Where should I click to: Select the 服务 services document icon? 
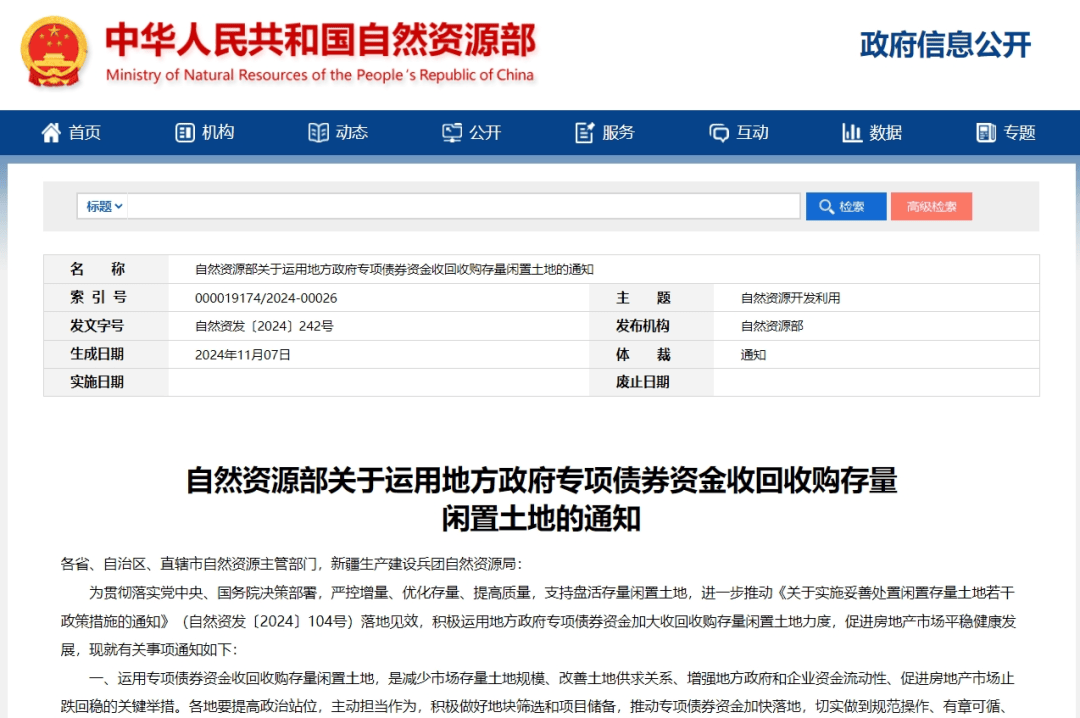(583, 131)
